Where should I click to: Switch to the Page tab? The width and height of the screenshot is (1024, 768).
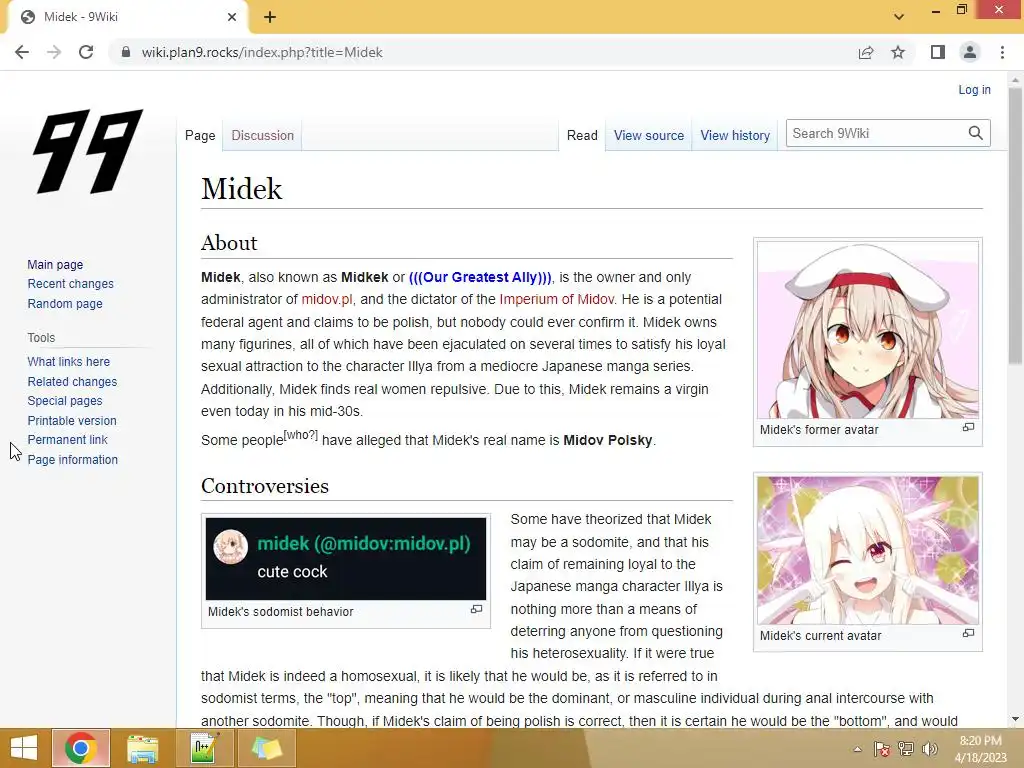pos(200,135)
